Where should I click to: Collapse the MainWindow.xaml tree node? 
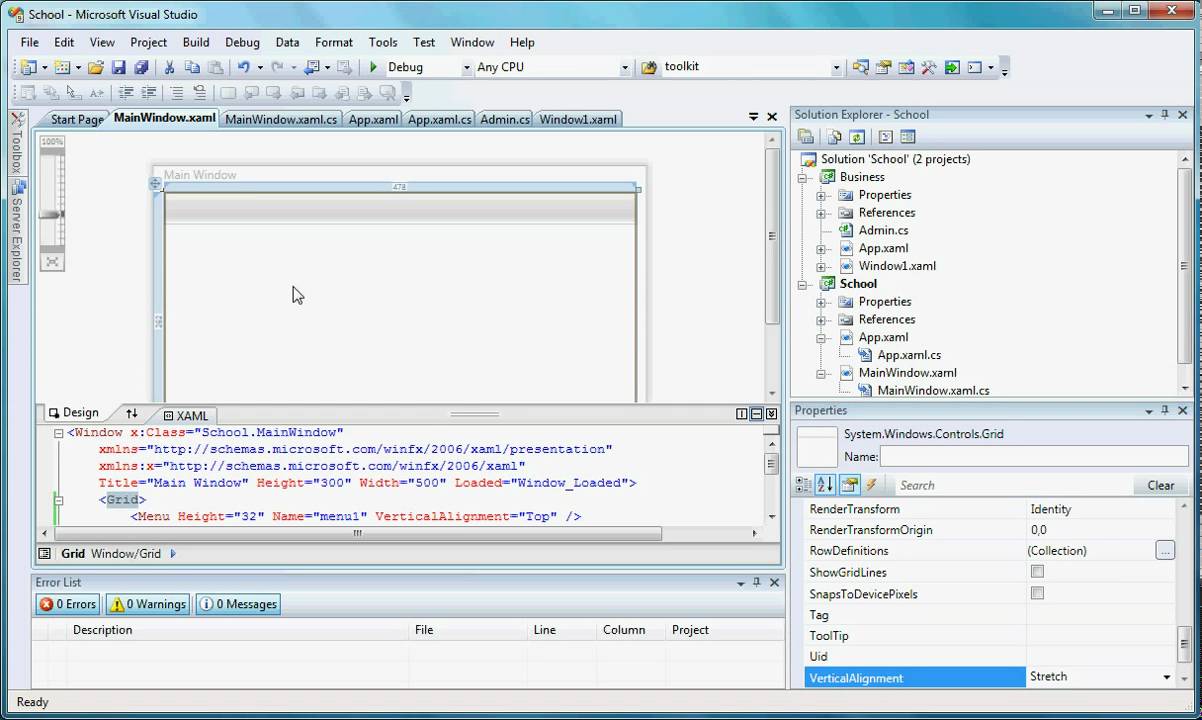[x=821, y=373]
